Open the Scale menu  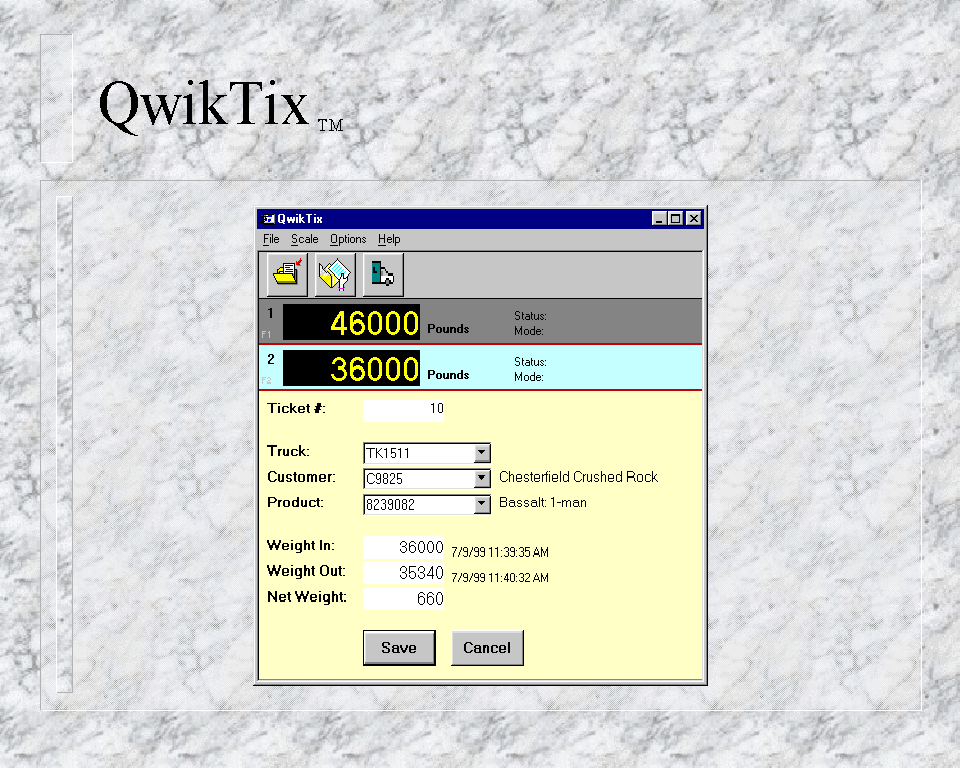(x=304, y=240)
